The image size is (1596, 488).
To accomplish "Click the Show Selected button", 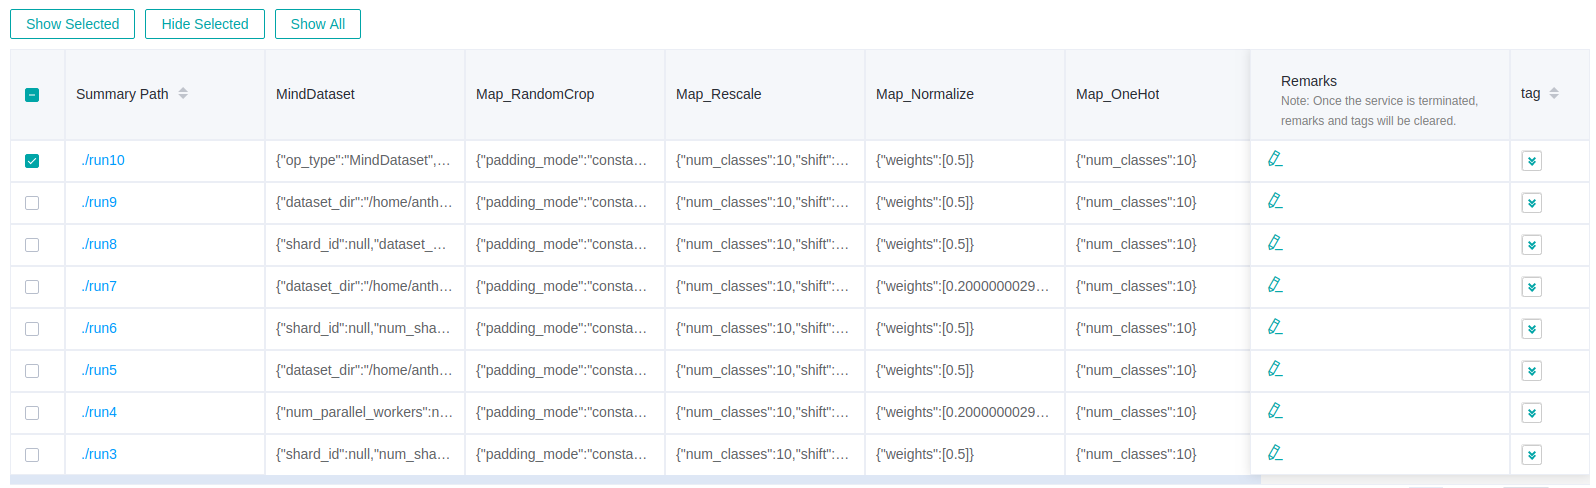I will click(x=72, y=24).
